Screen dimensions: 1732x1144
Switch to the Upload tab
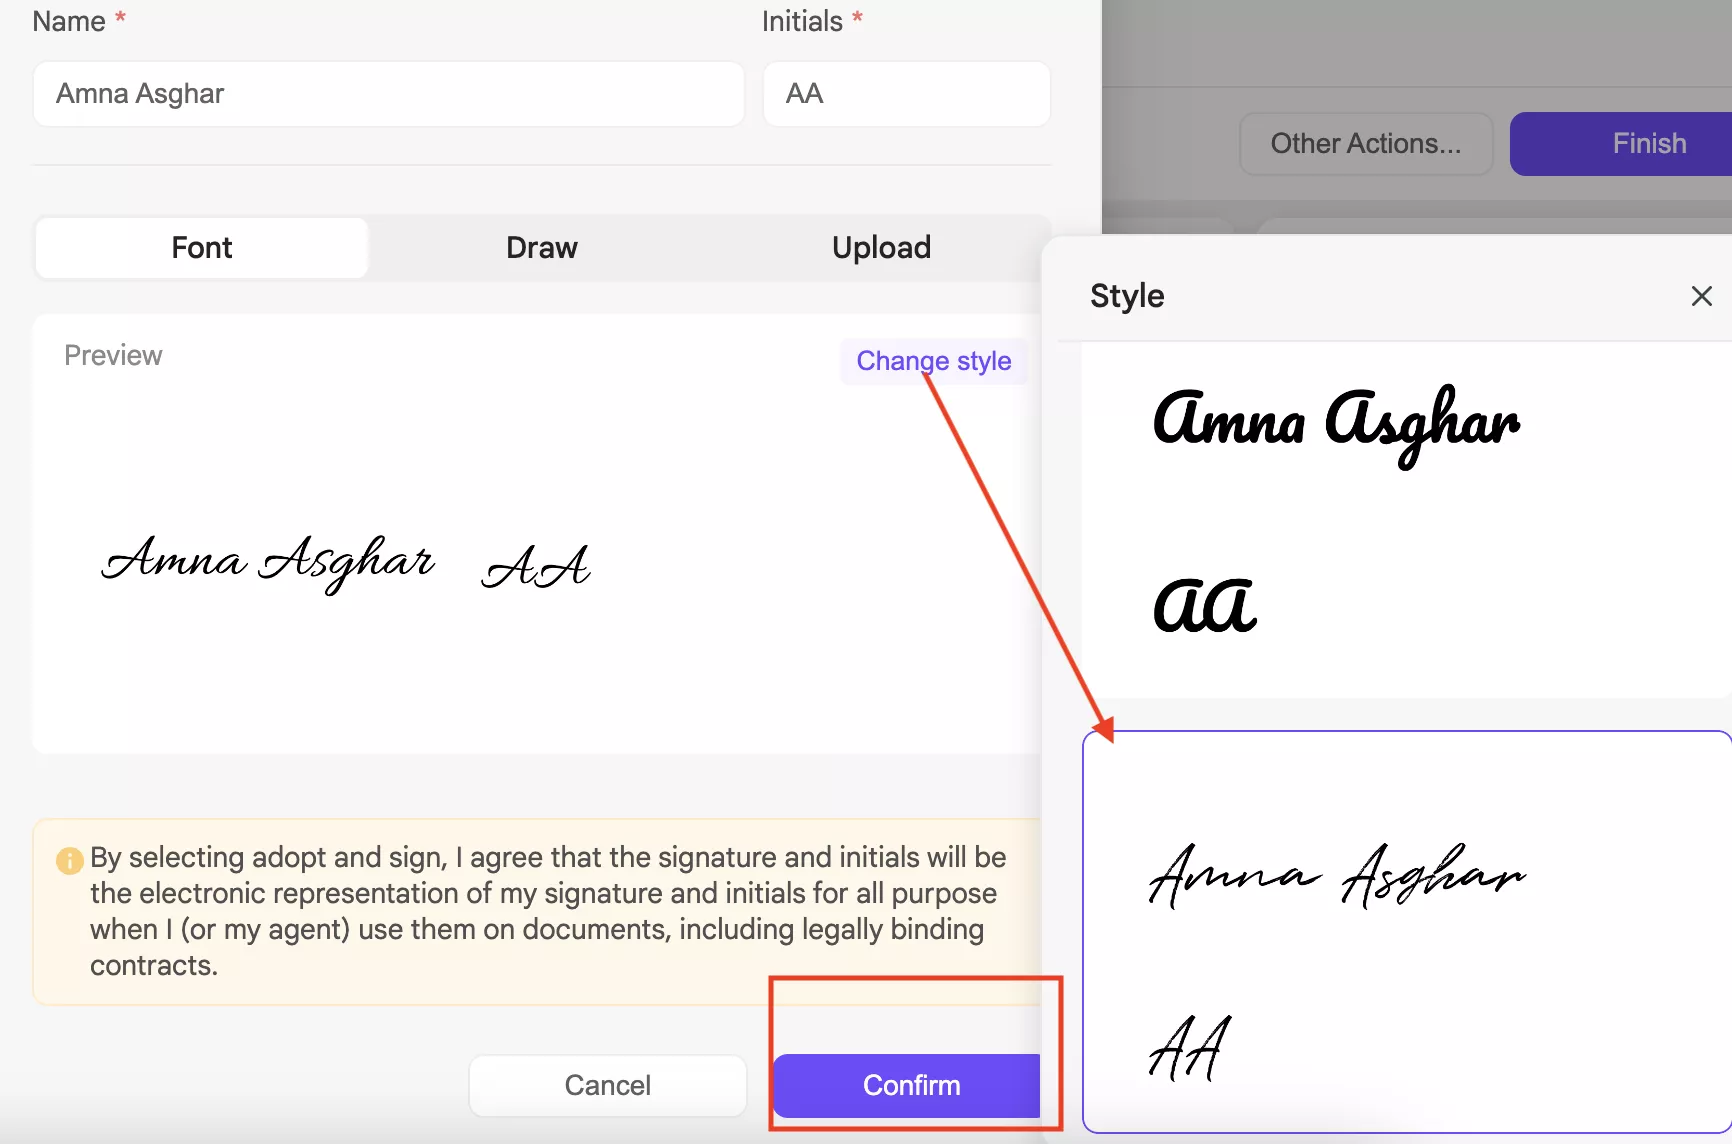tap(881, 247)
